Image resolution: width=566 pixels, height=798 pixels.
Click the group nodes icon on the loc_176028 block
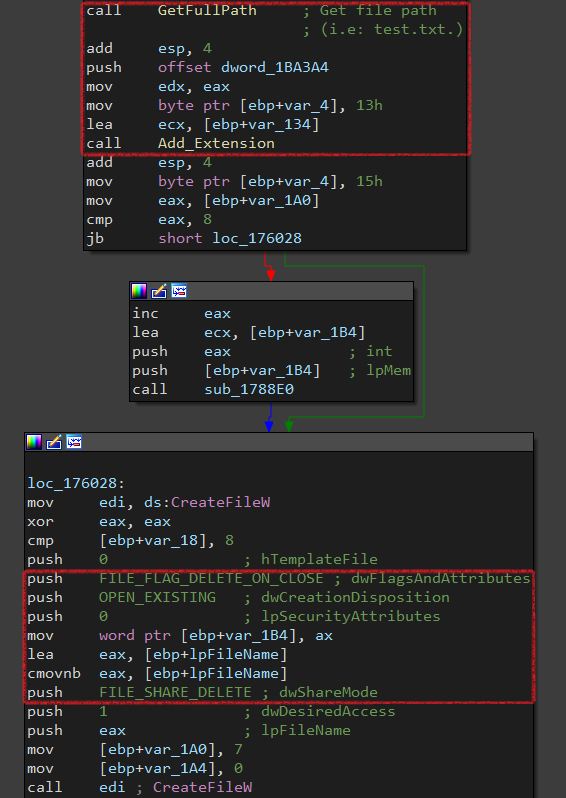(x=74, y=442)
